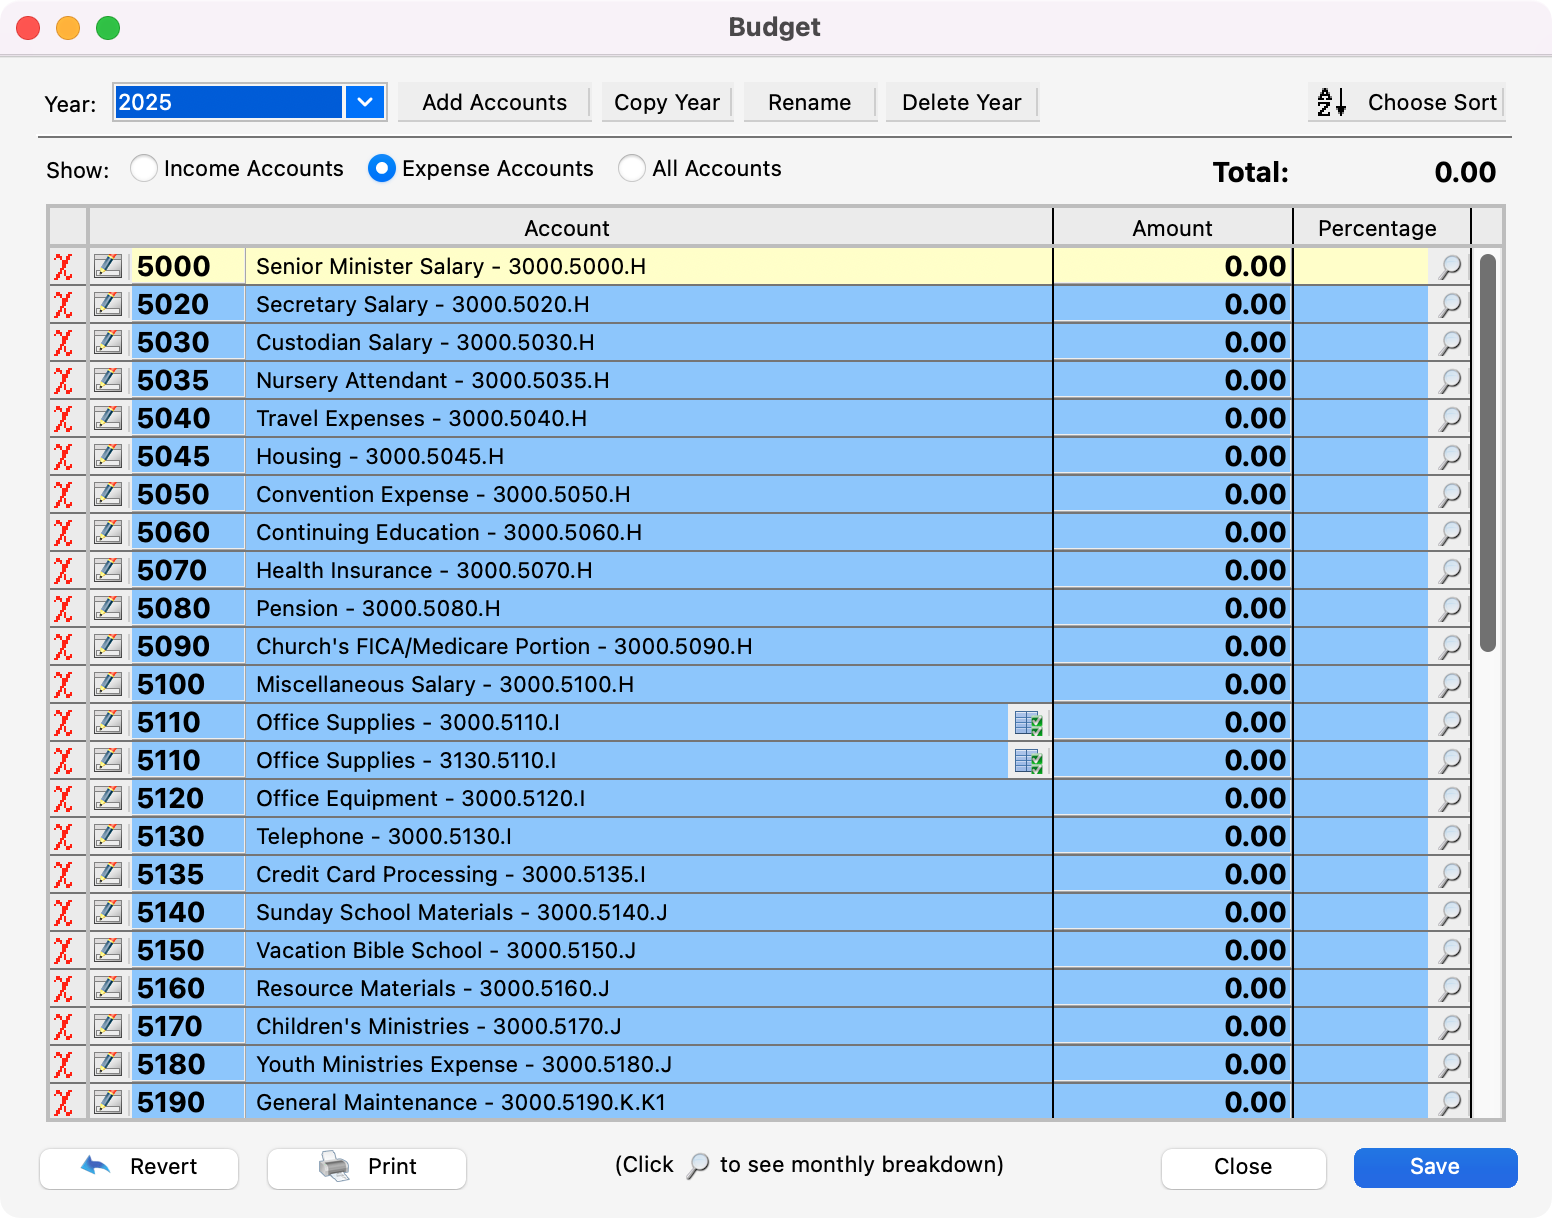This screenshot has height=1218, width=1552.
Task: Select Income Accounts radio button
Action: 144,169
